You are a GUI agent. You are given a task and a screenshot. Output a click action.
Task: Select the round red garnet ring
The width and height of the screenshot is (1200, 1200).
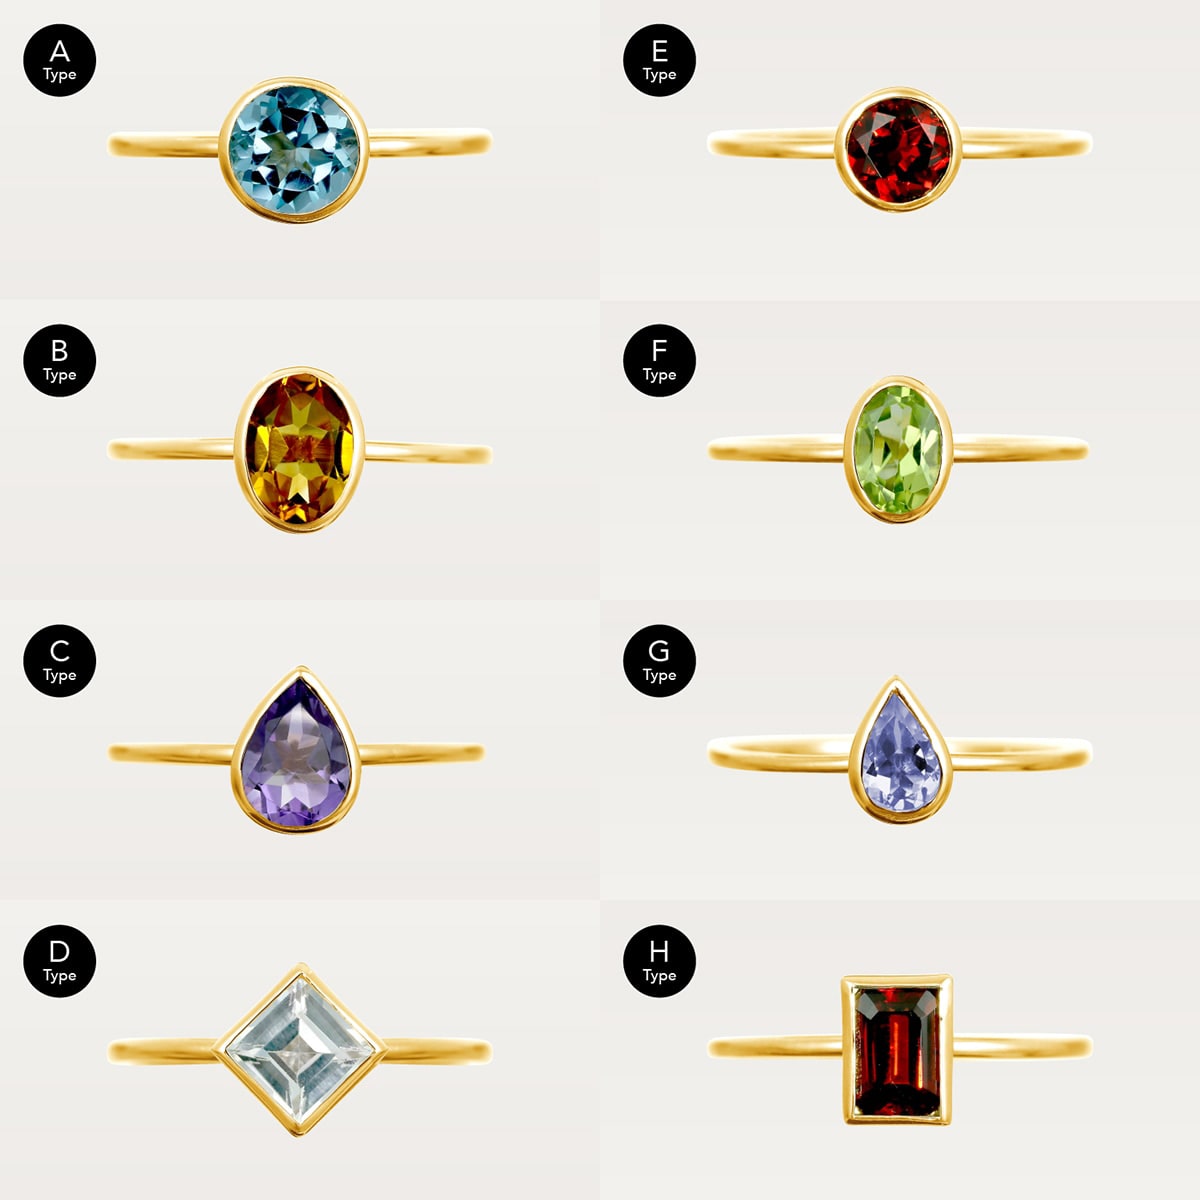(x=898, y=149)
